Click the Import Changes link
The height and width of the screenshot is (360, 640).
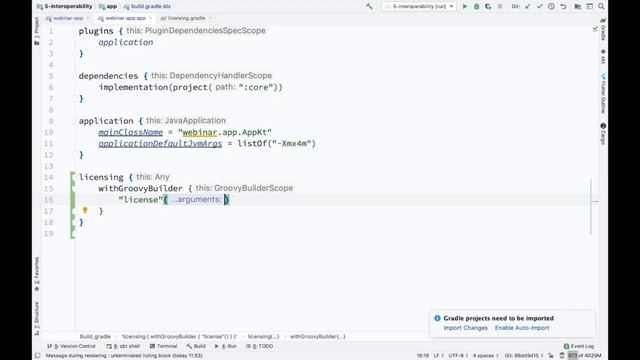click(465, 328)
